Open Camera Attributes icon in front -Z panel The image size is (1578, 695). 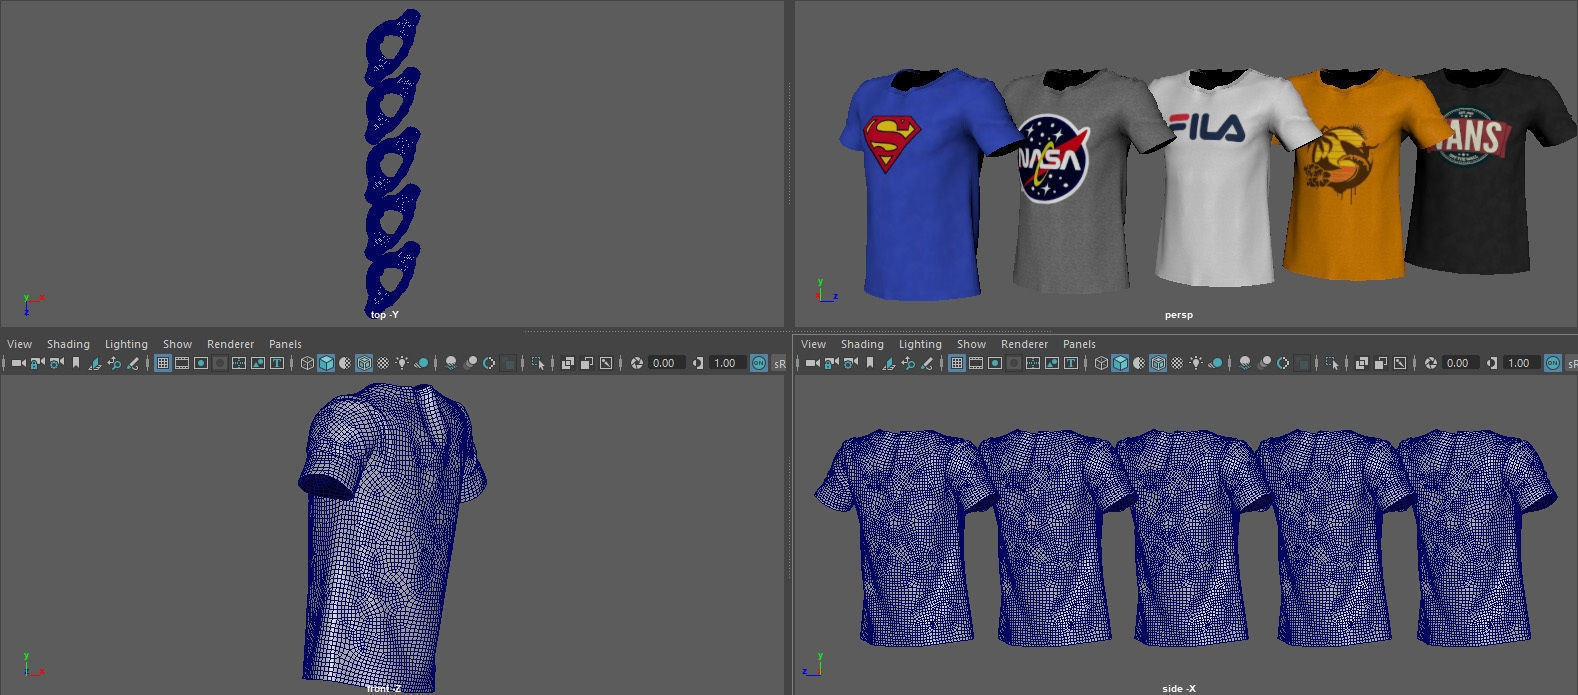click(56, 363)
